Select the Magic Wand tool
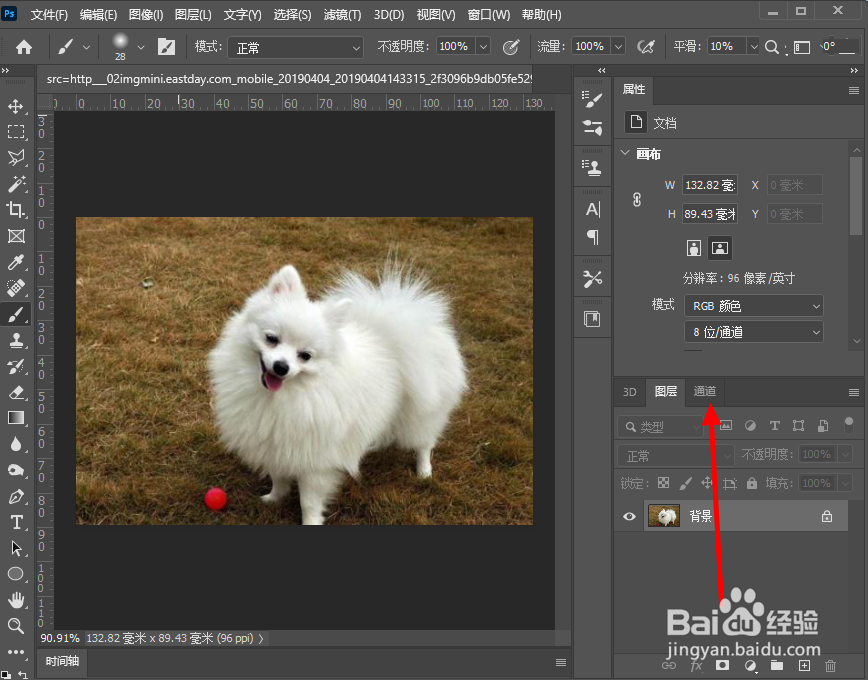This screenshot has width=868, height=680. tap(16, 183)
